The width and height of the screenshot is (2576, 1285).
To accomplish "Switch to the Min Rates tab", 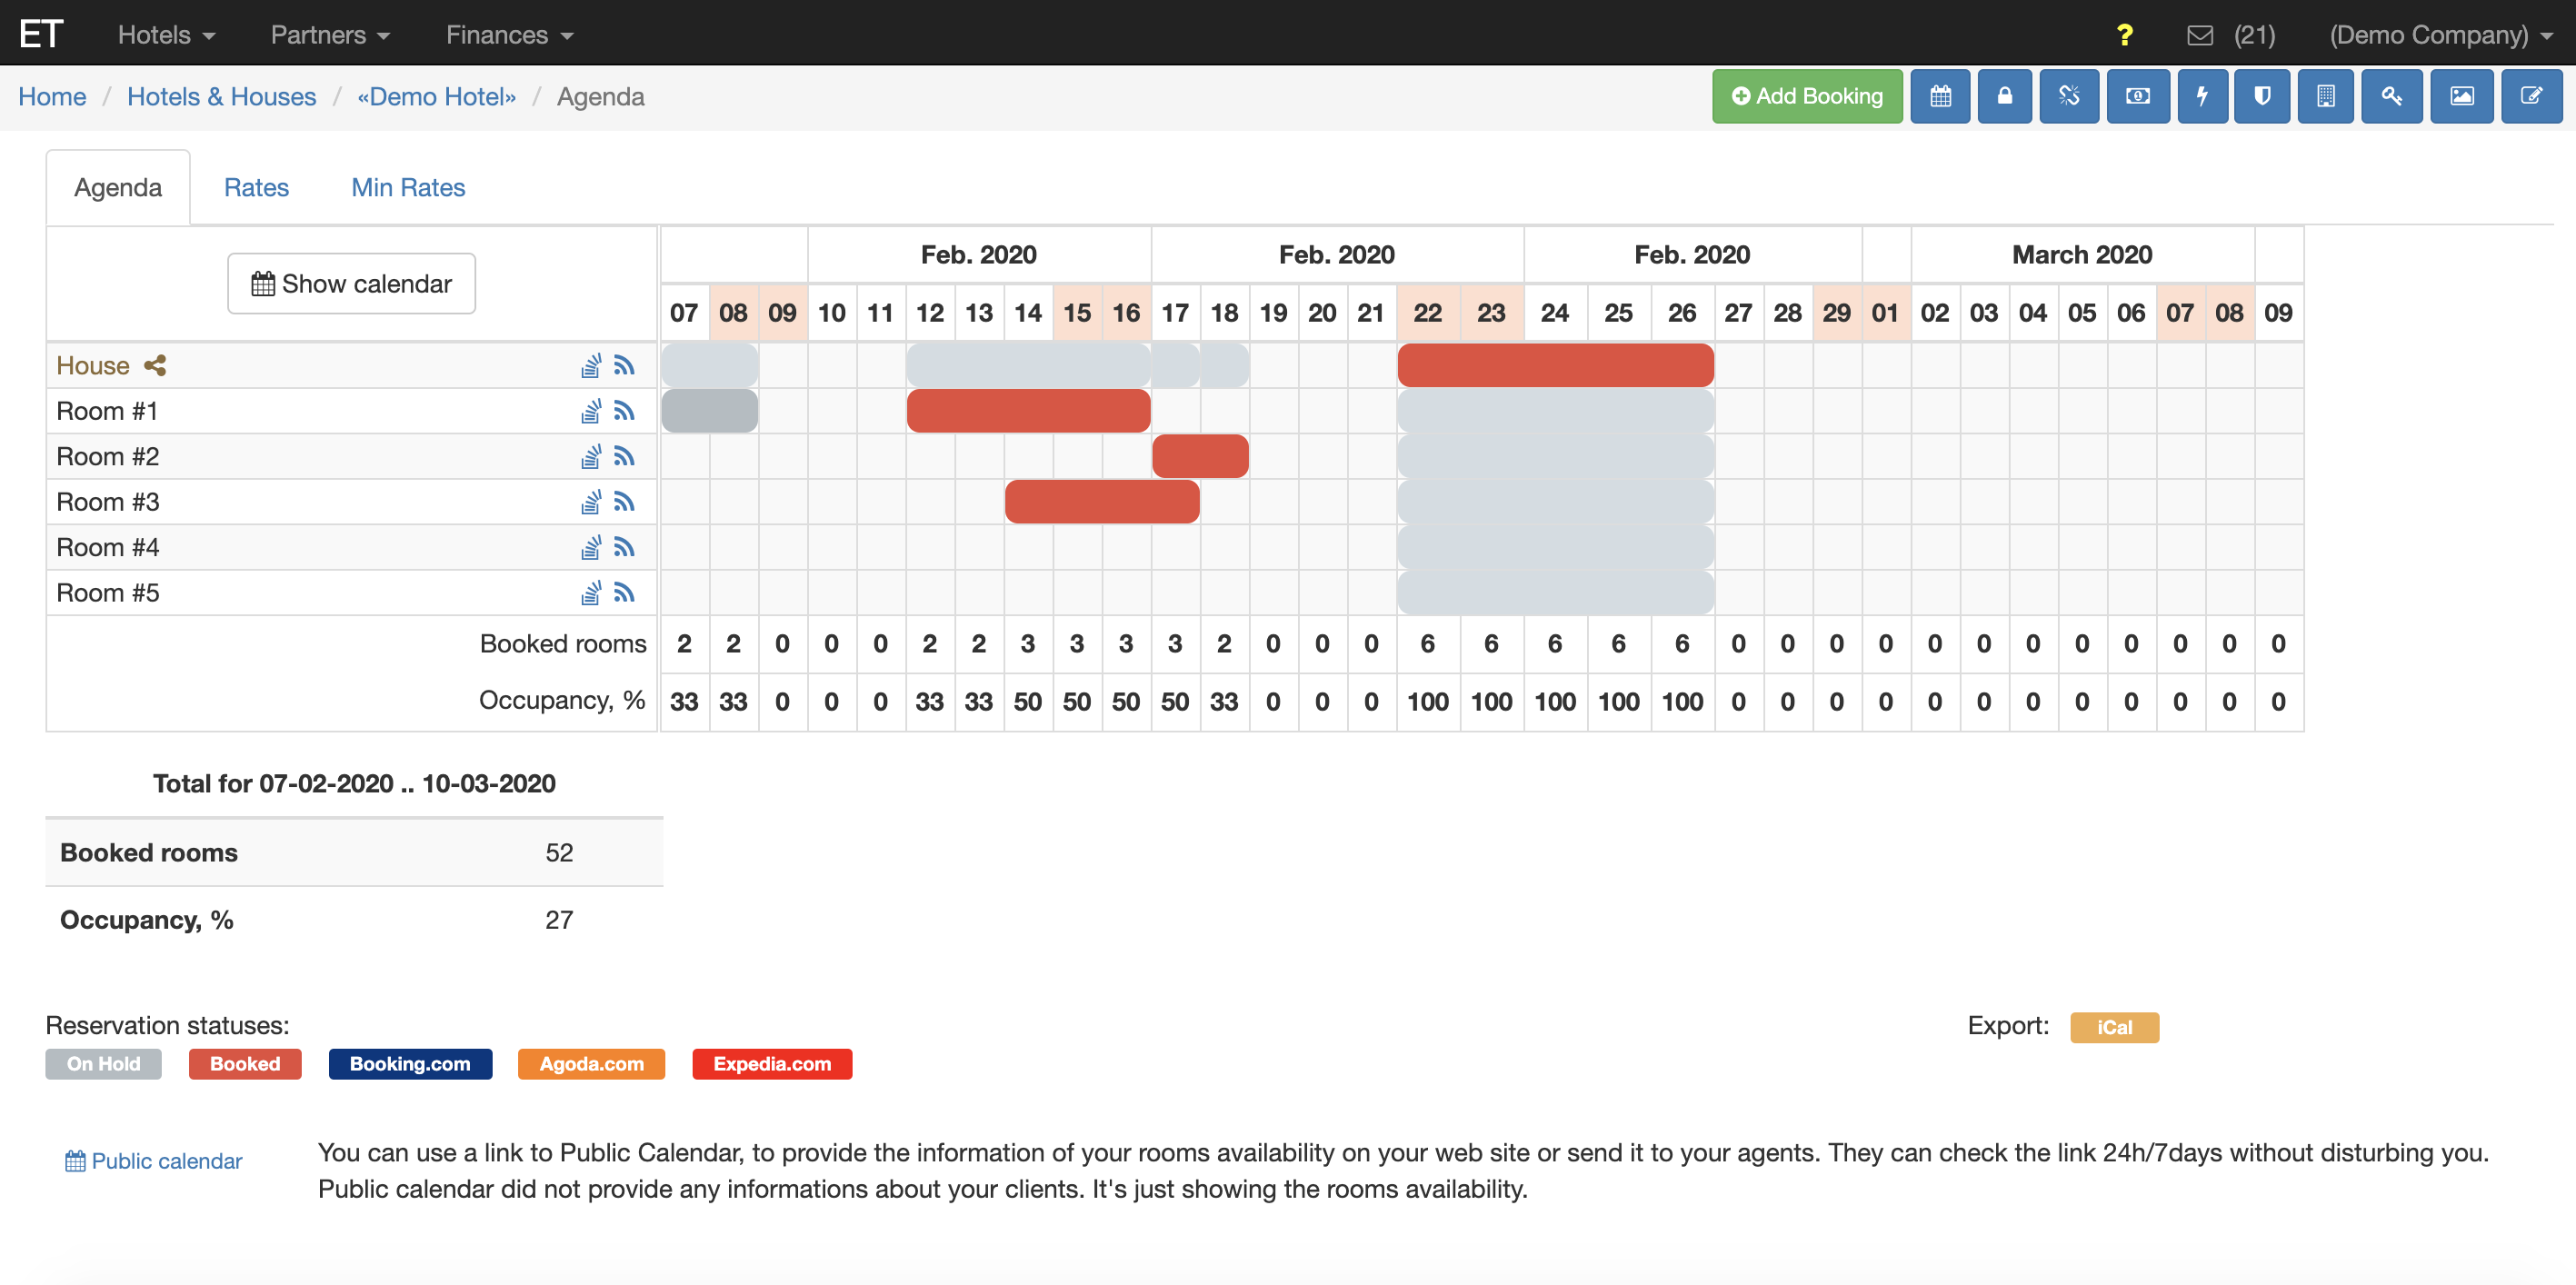I will (x=408, y=188).
